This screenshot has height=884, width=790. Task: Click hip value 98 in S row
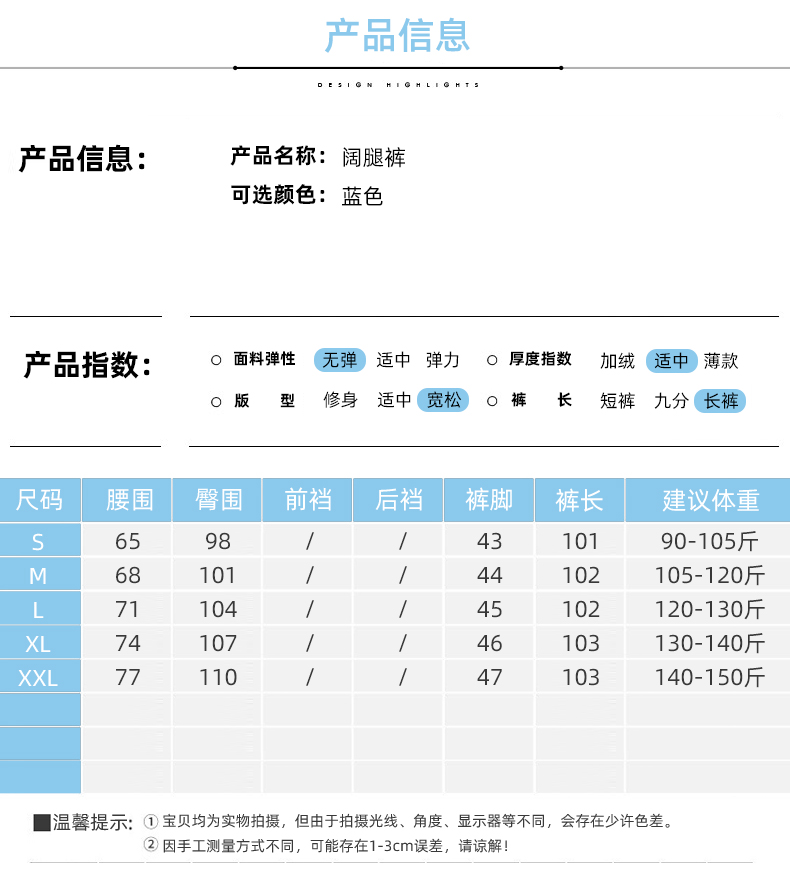pos(218,541)
